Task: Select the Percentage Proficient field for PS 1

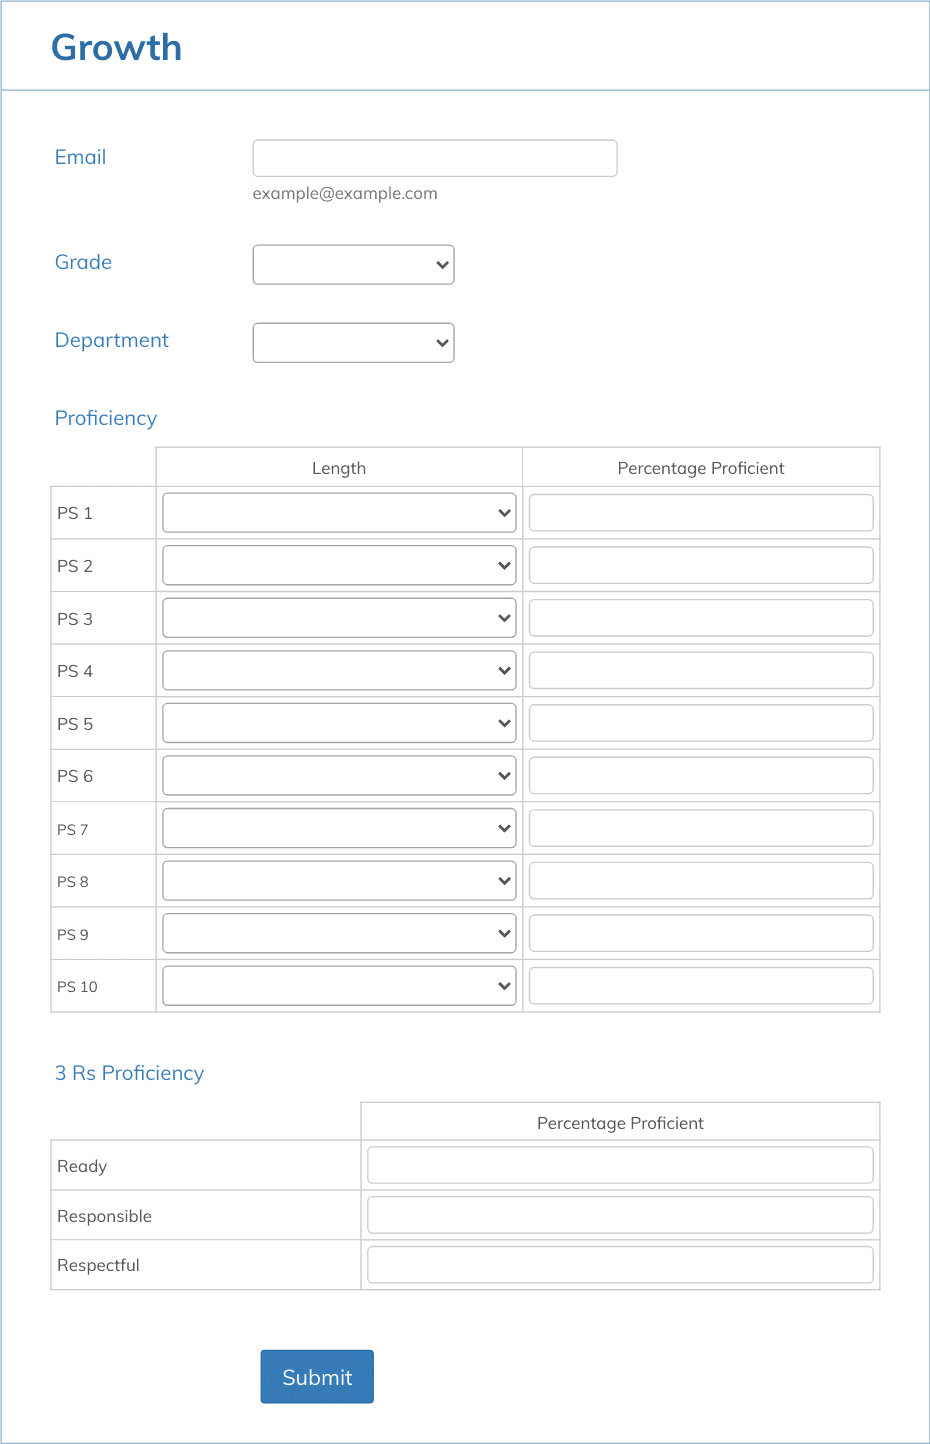Action: click(x=700, y=512)
